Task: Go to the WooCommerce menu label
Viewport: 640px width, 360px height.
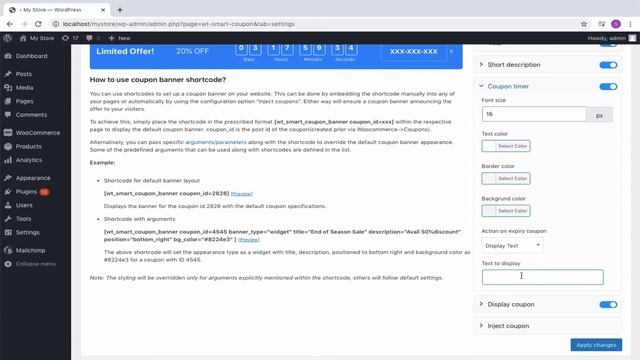Action: [38, 133]
